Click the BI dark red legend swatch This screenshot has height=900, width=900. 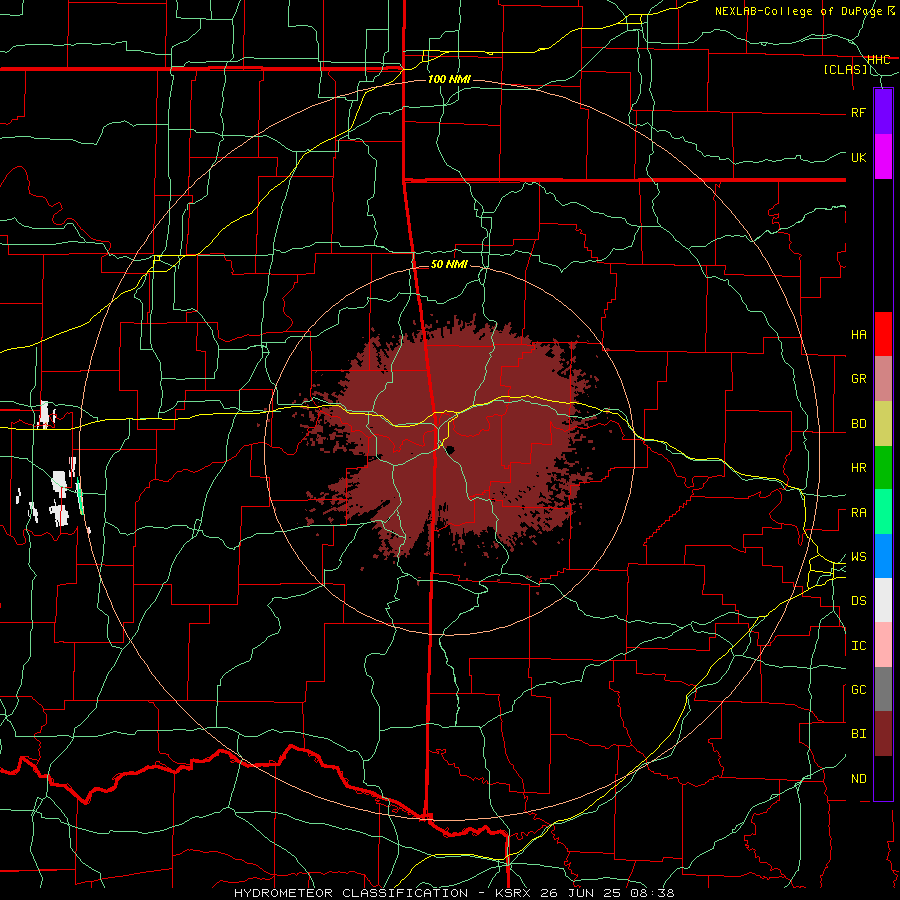pyautogui.click(x=883, y=734)
